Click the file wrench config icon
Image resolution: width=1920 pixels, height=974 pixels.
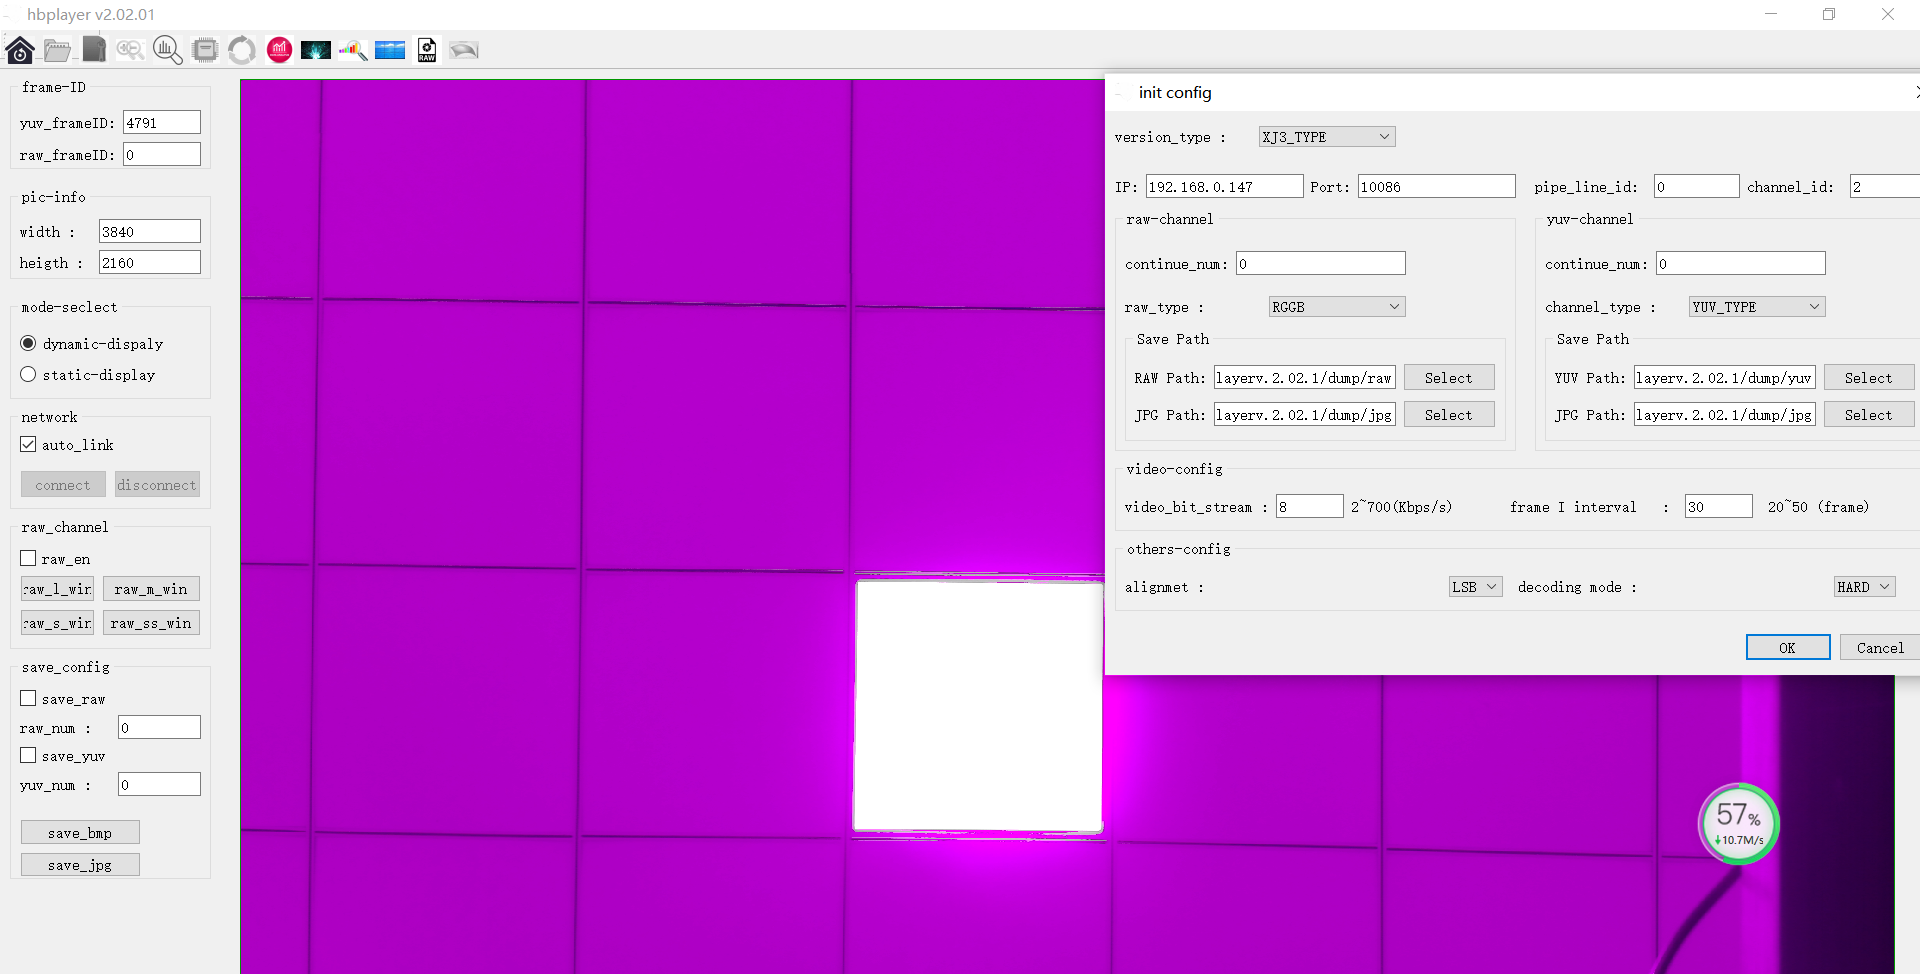click(x=94, y=50)
